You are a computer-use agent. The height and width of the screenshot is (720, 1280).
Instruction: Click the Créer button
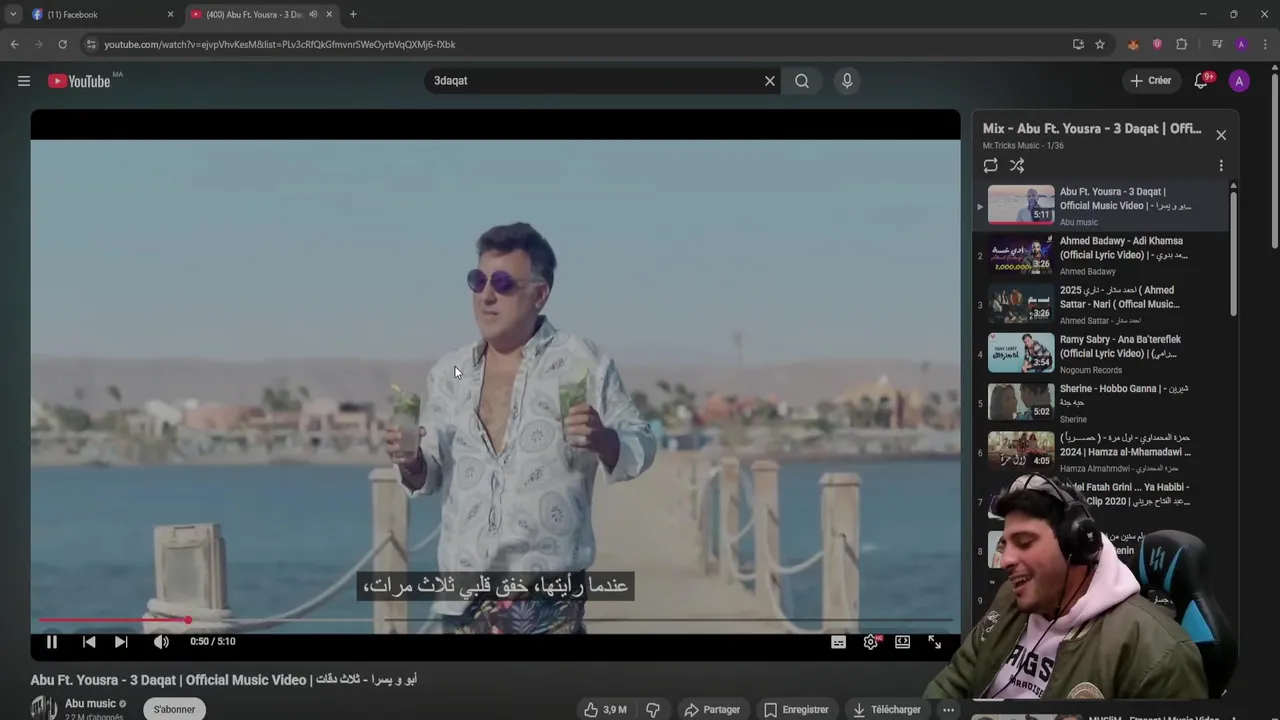(x=1151, y=81)
